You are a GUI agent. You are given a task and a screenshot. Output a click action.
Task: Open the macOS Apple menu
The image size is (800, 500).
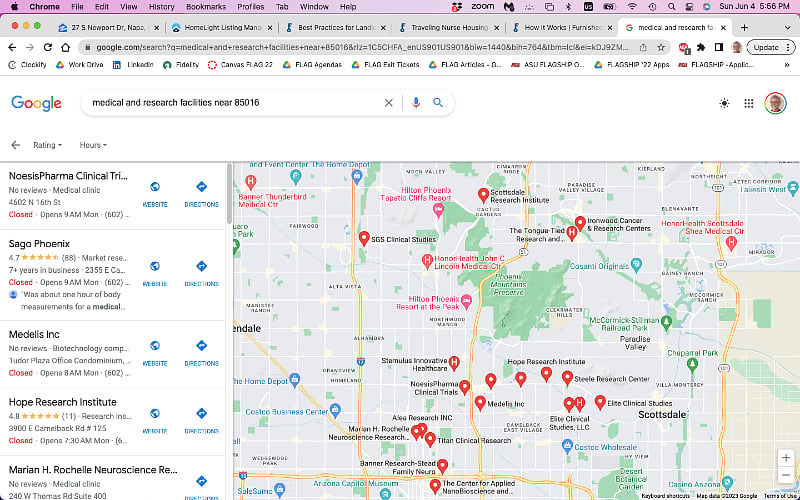pos(14,7)
